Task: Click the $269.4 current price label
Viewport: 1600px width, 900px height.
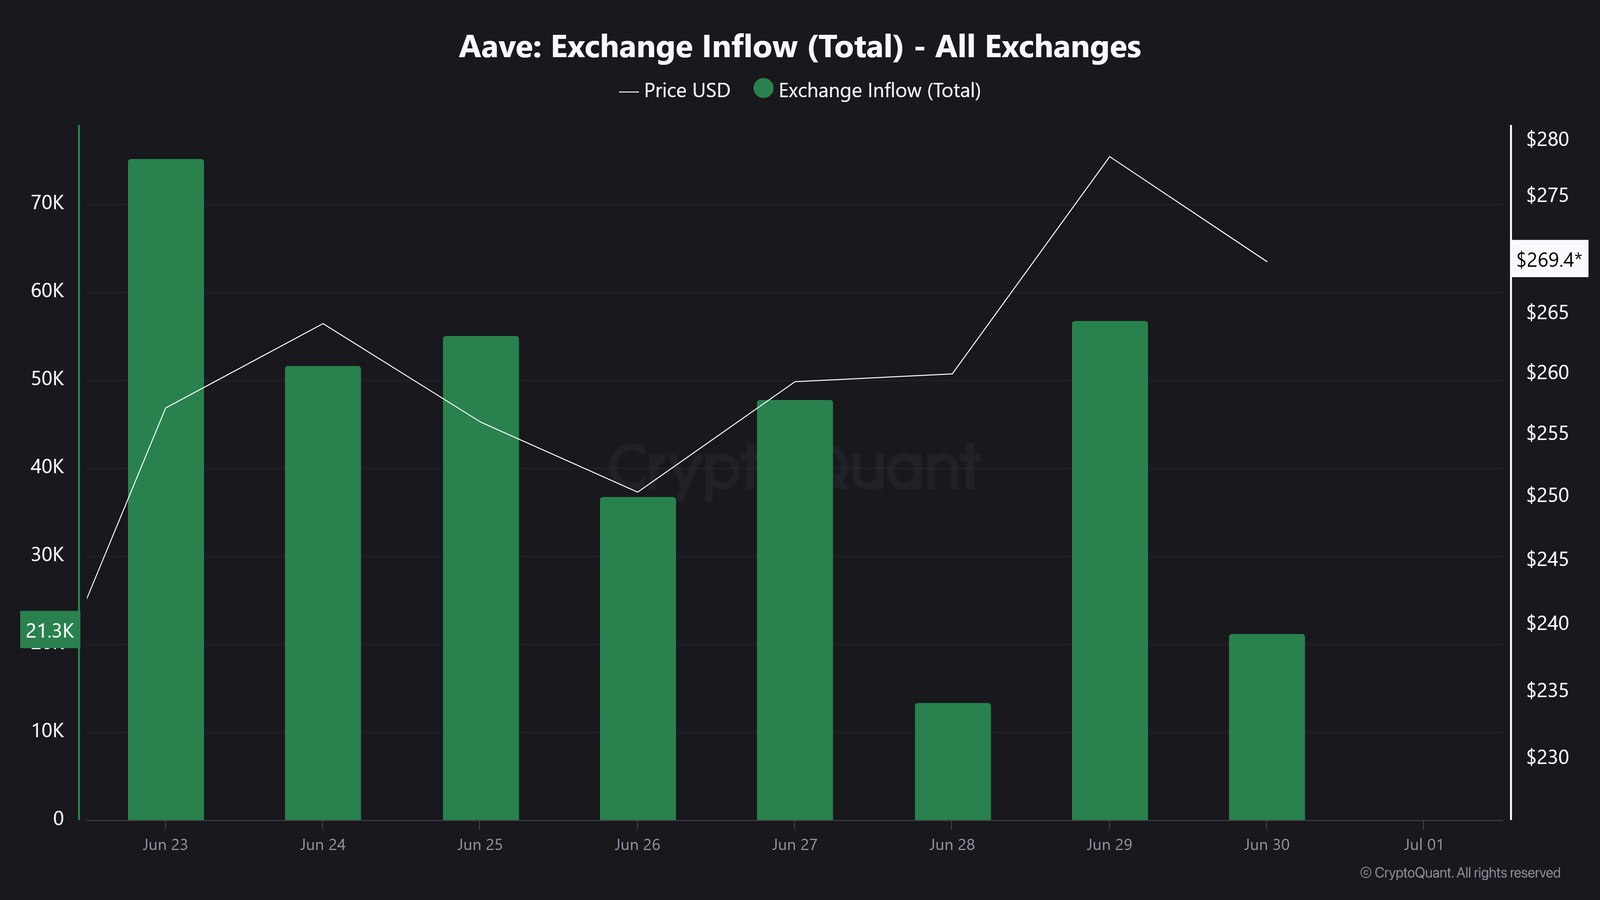Action: 1548,260
